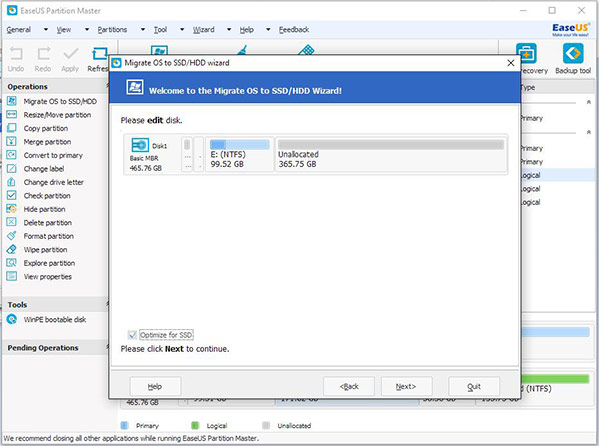
Task: Expand dropdown arrow next to Tool
Action: point(182,29)
